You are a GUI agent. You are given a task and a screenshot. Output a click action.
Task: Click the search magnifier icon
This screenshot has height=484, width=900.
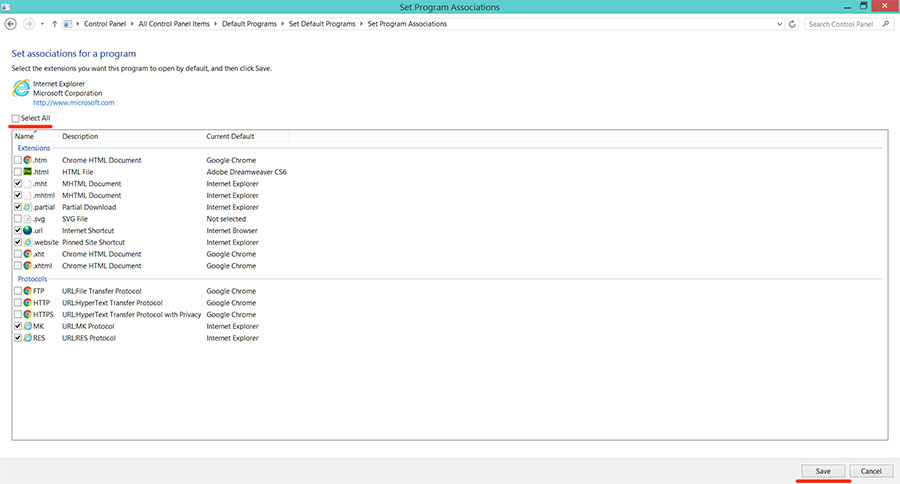pyautogui.click(x=886, y=24)
